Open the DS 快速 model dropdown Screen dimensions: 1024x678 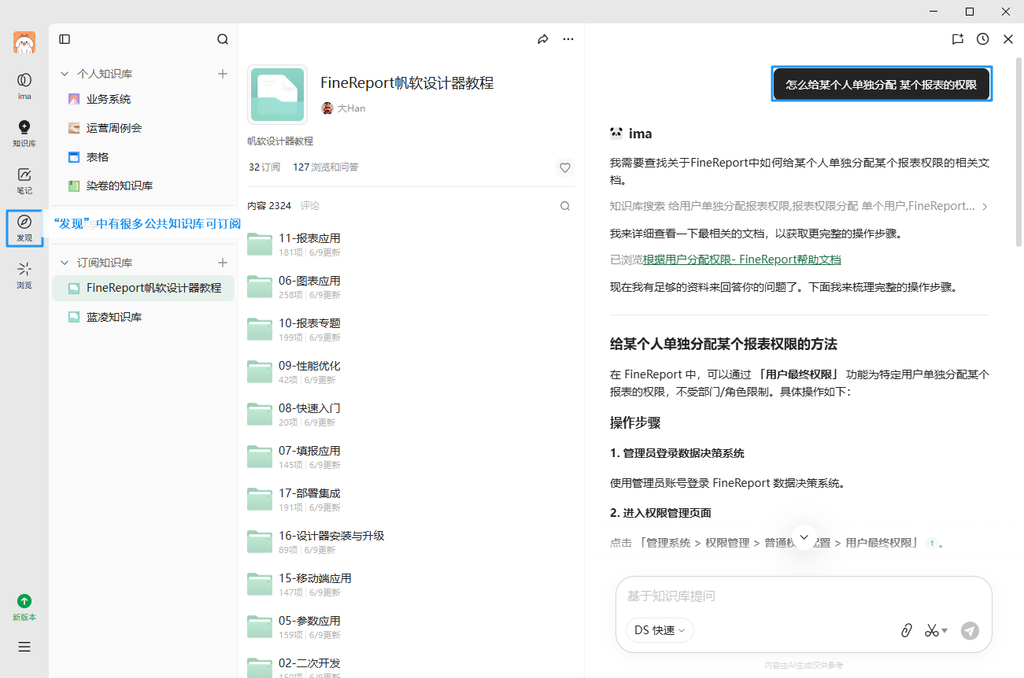click(660, 630)
